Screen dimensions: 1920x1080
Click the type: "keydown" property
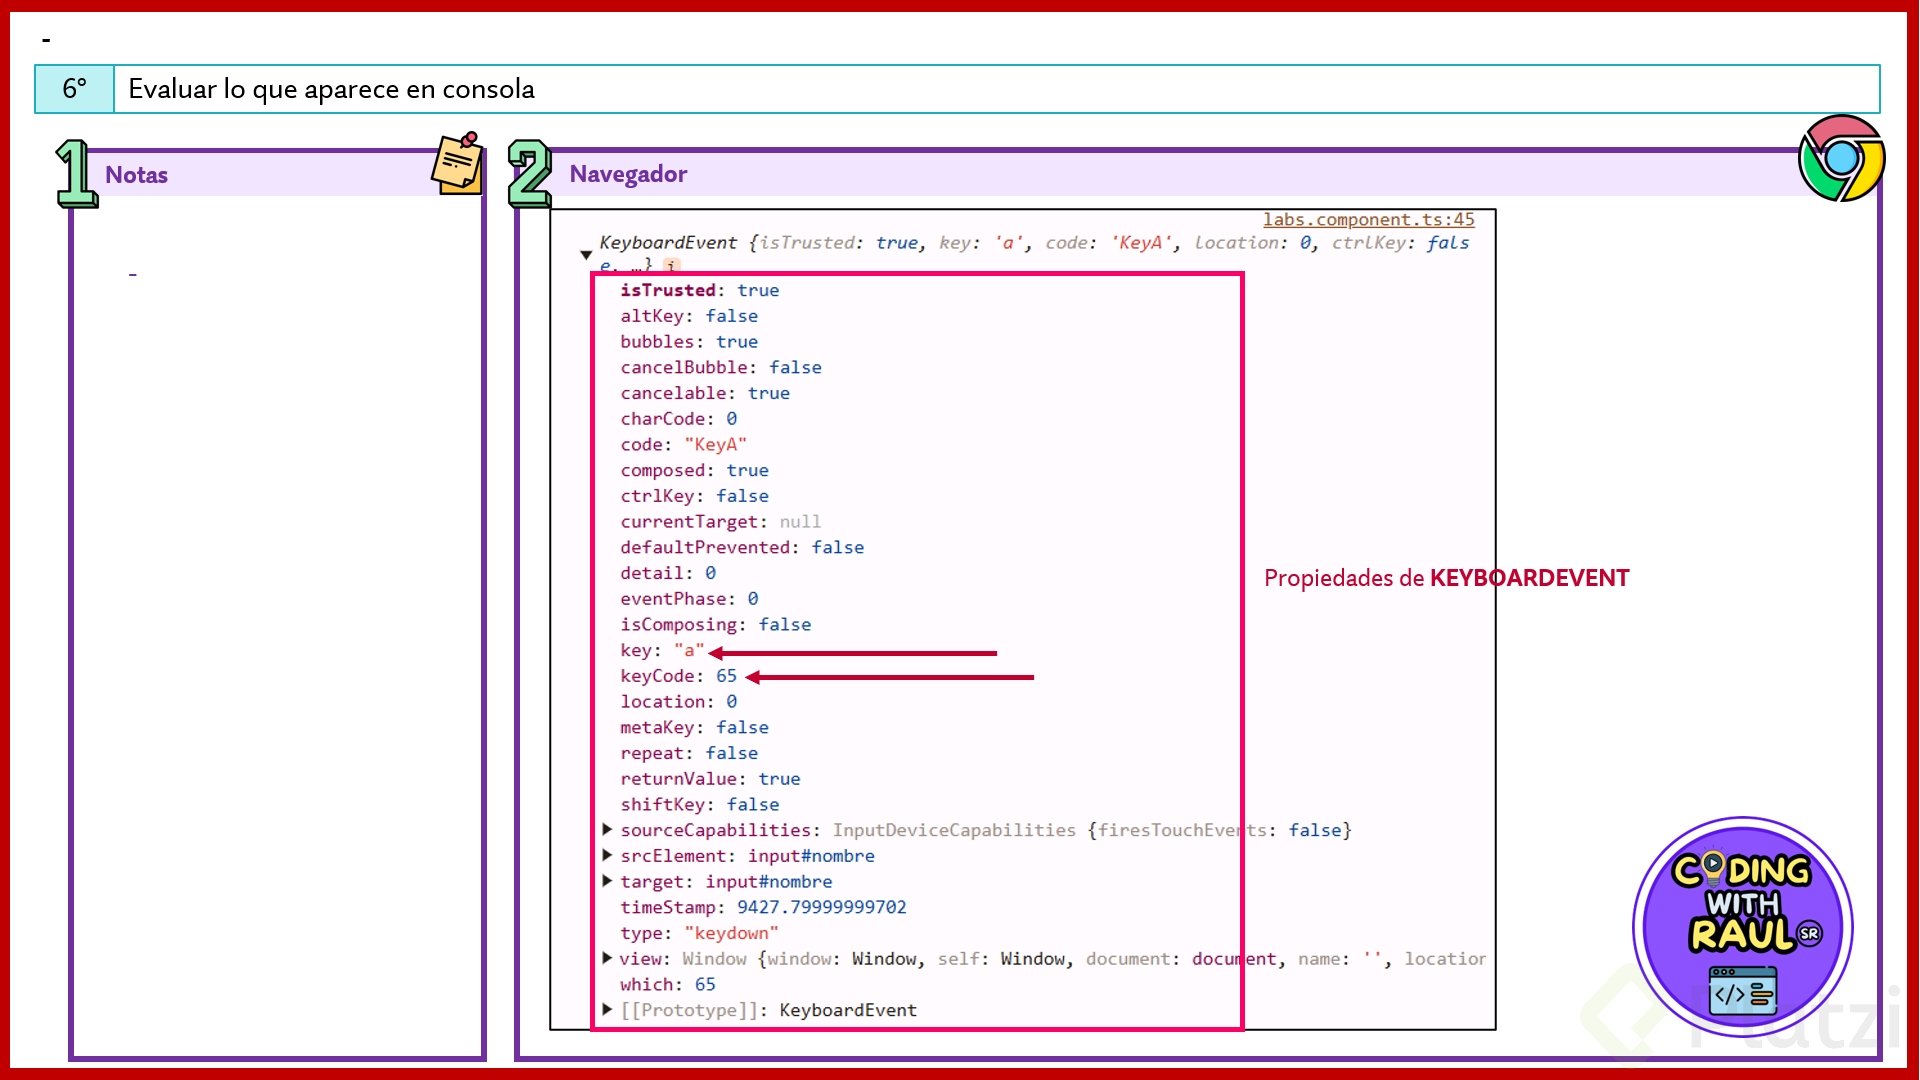tap(699, 934)
